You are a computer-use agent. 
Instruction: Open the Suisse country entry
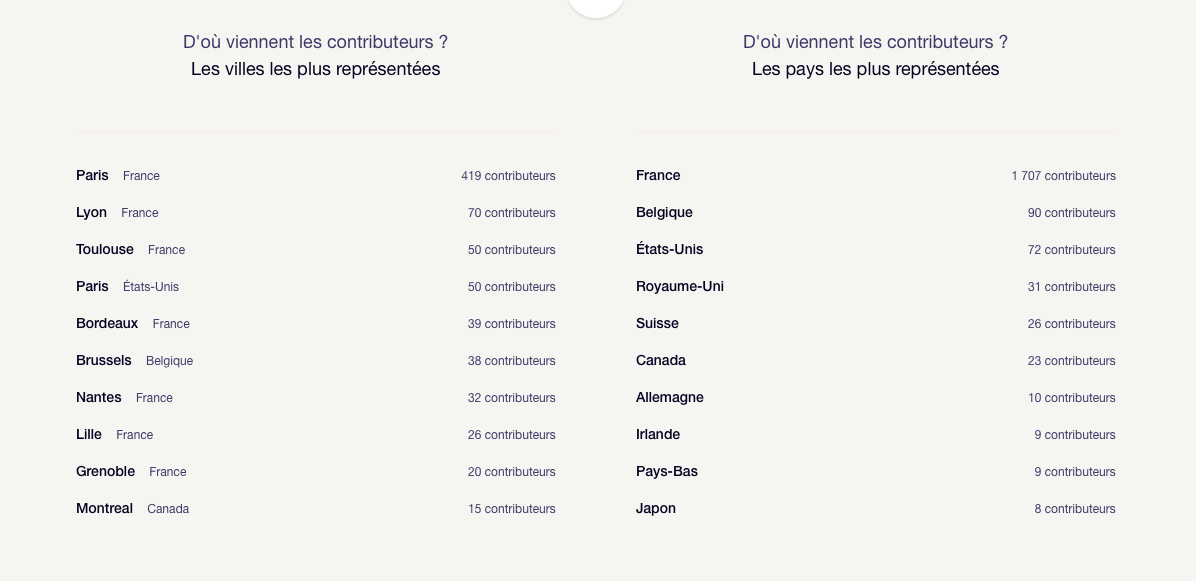[x=876, y=324]
